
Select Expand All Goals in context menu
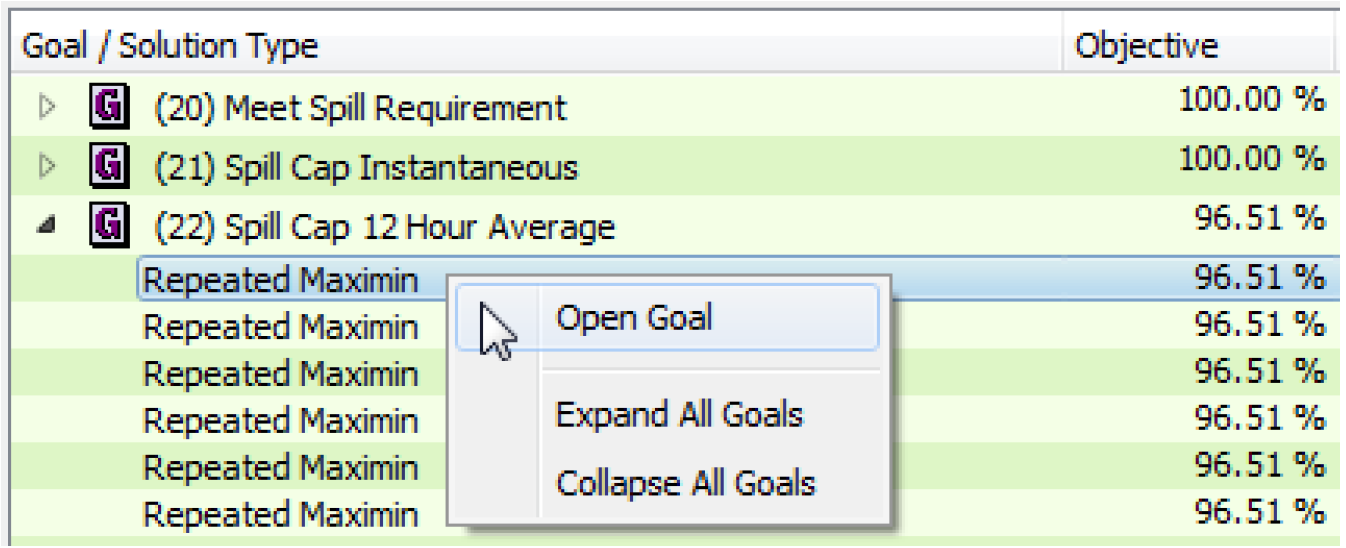(679, 414)
